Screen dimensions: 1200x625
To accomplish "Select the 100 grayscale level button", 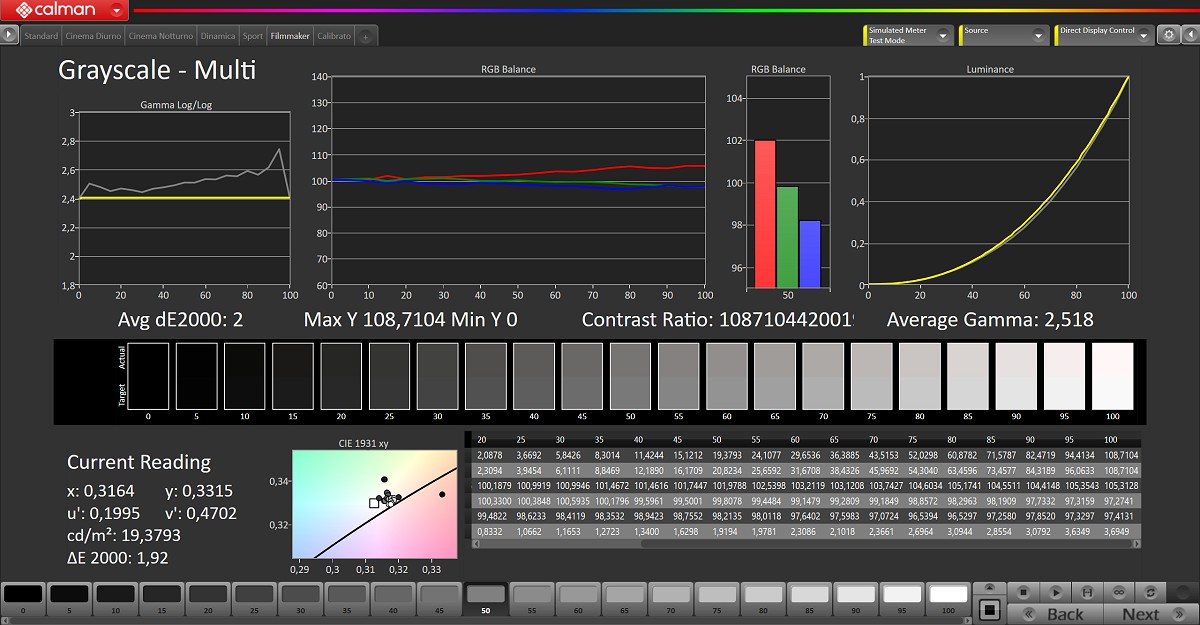I will click(948, 599).
